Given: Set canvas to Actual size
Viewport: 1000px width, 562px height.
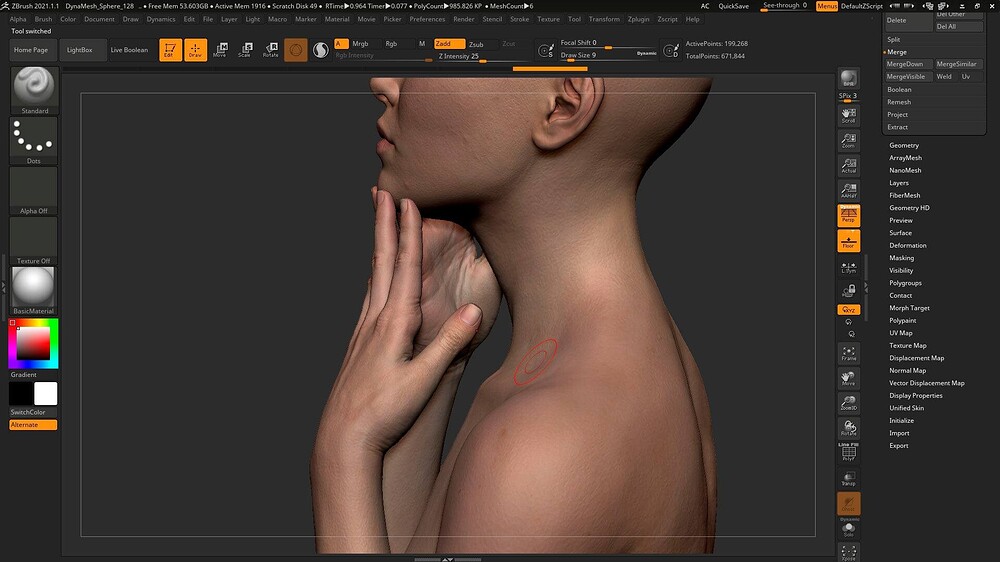Looking at the screenshot, I should [x=848, y=165].
